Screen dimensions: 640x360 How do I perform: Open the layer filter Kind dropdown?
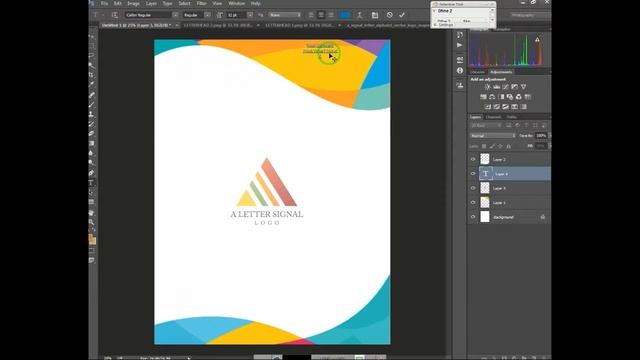(x=486, y=126)
